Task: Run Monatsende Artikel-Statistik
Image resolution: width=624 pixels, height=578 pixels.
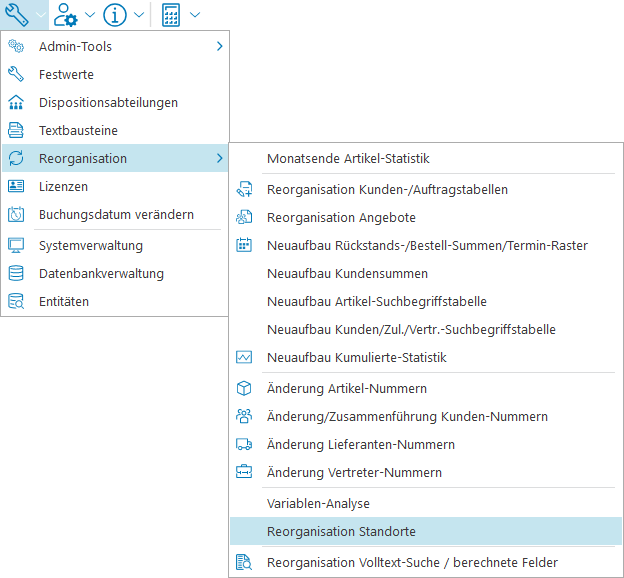Action: [x=348, y=158]
